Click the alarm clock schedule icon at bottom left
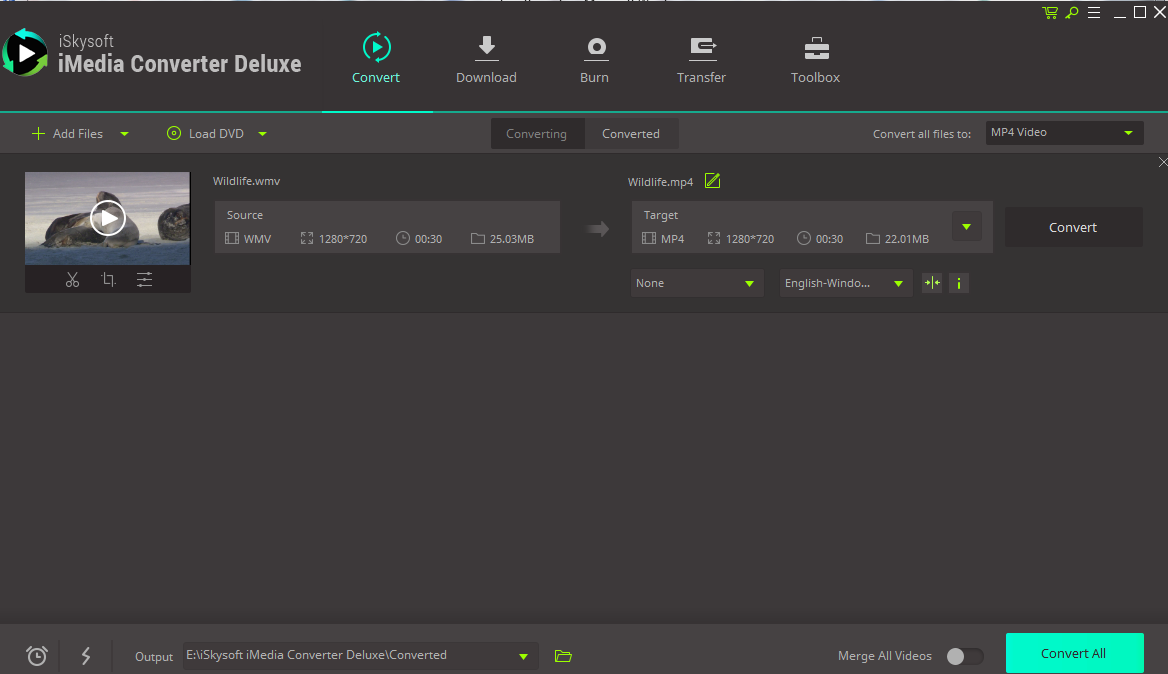The height and width of the screenshot is (674, 1168). pos(36,655)
